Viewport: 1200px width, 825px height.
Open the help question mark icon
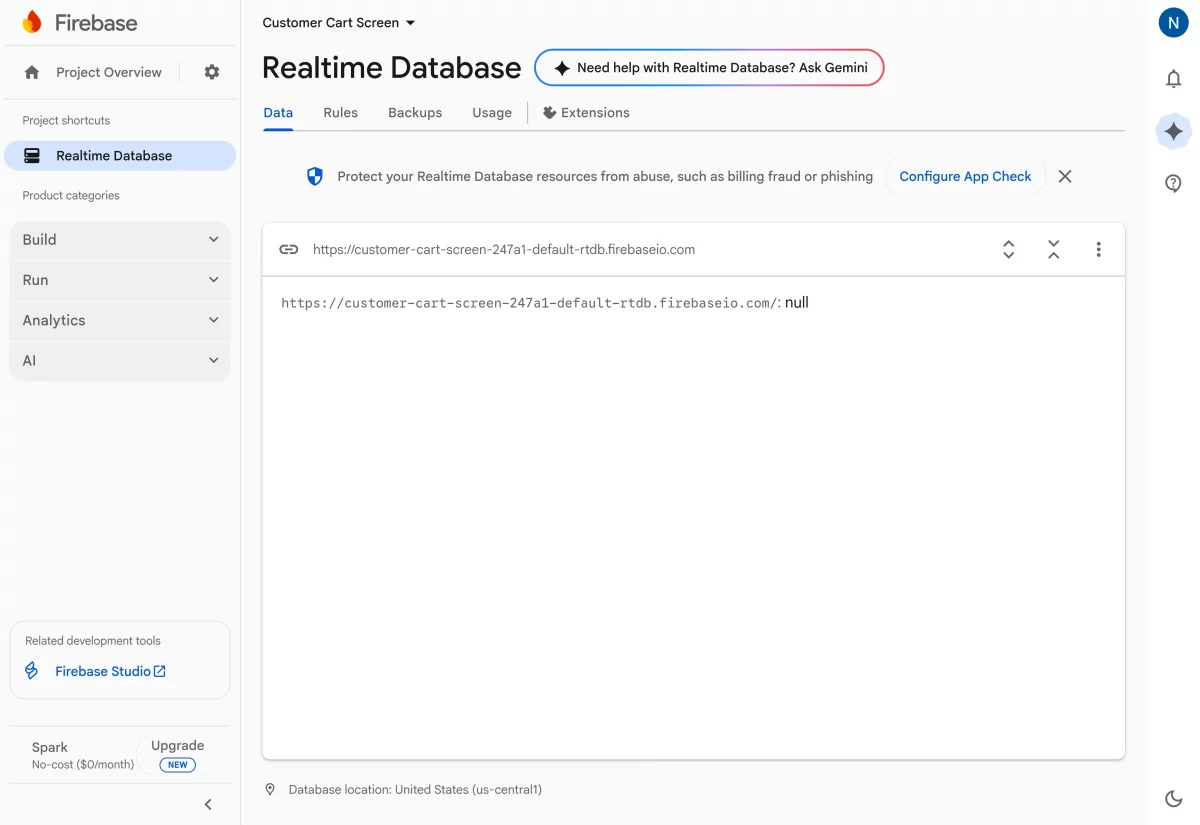tap(1173, 183)
